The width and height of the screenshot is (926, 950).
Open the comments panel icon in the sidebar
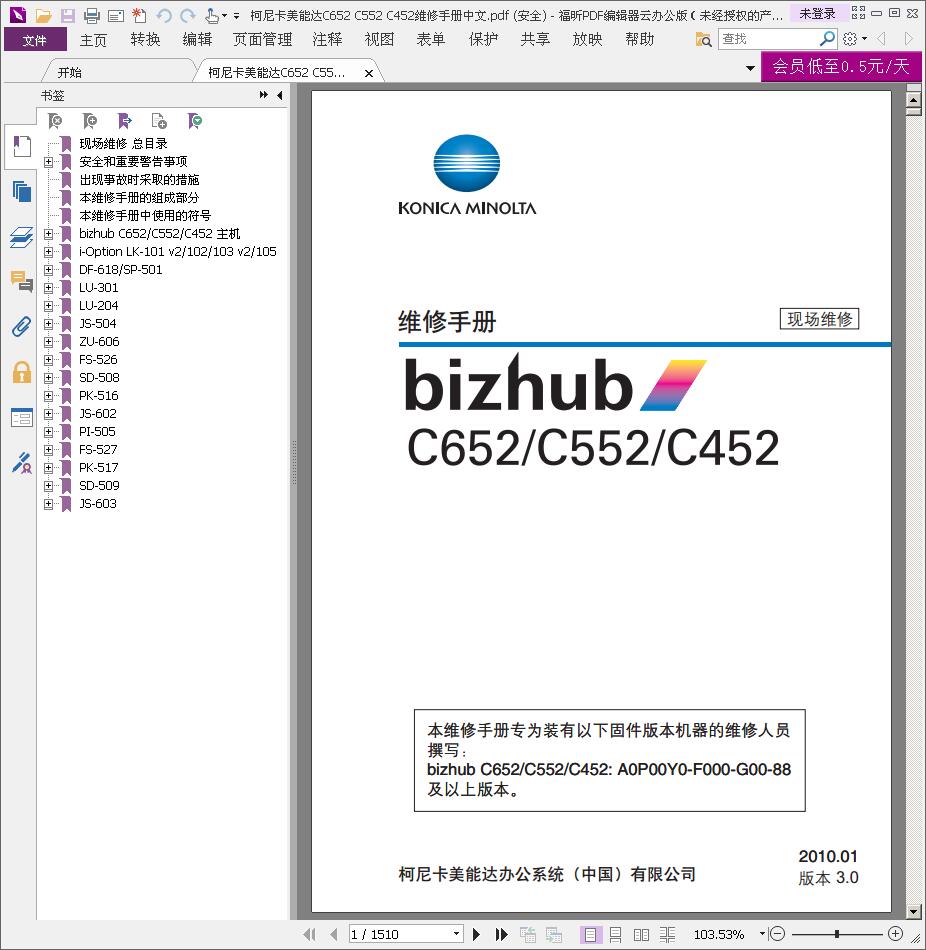22,282
